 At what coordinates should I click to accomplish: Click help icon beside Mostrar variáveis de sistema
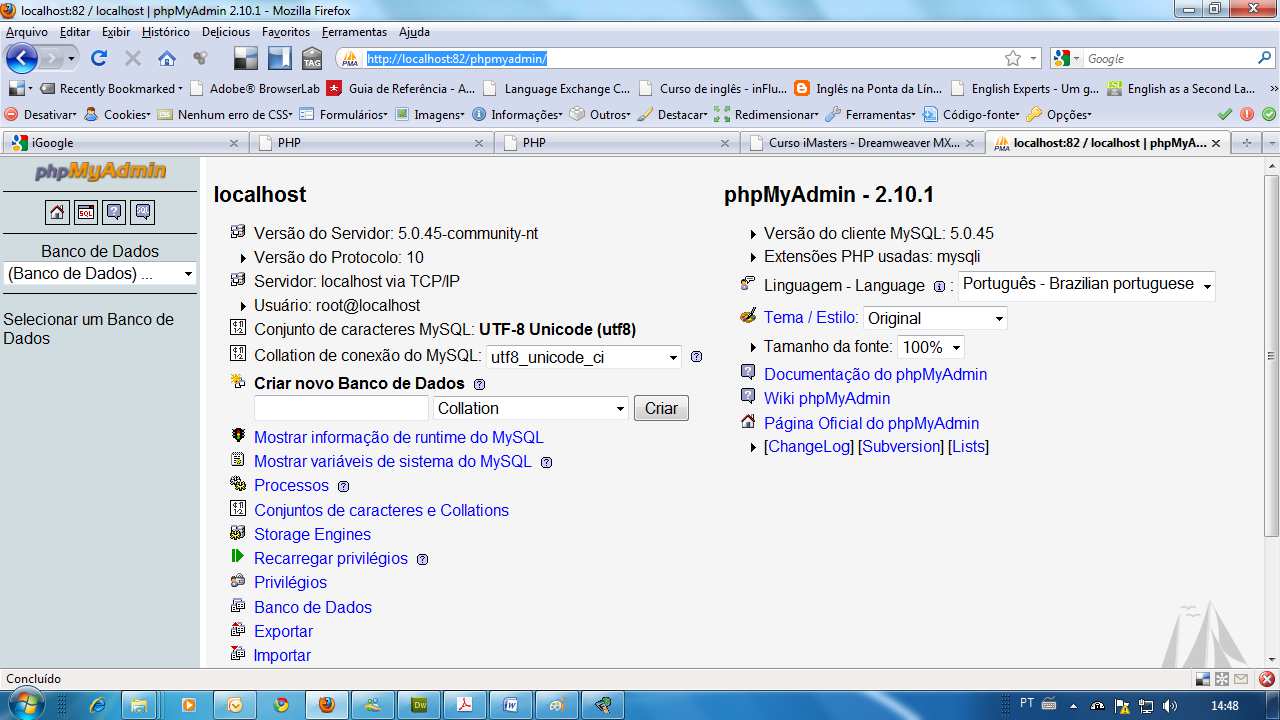click(x=546, y=463)
